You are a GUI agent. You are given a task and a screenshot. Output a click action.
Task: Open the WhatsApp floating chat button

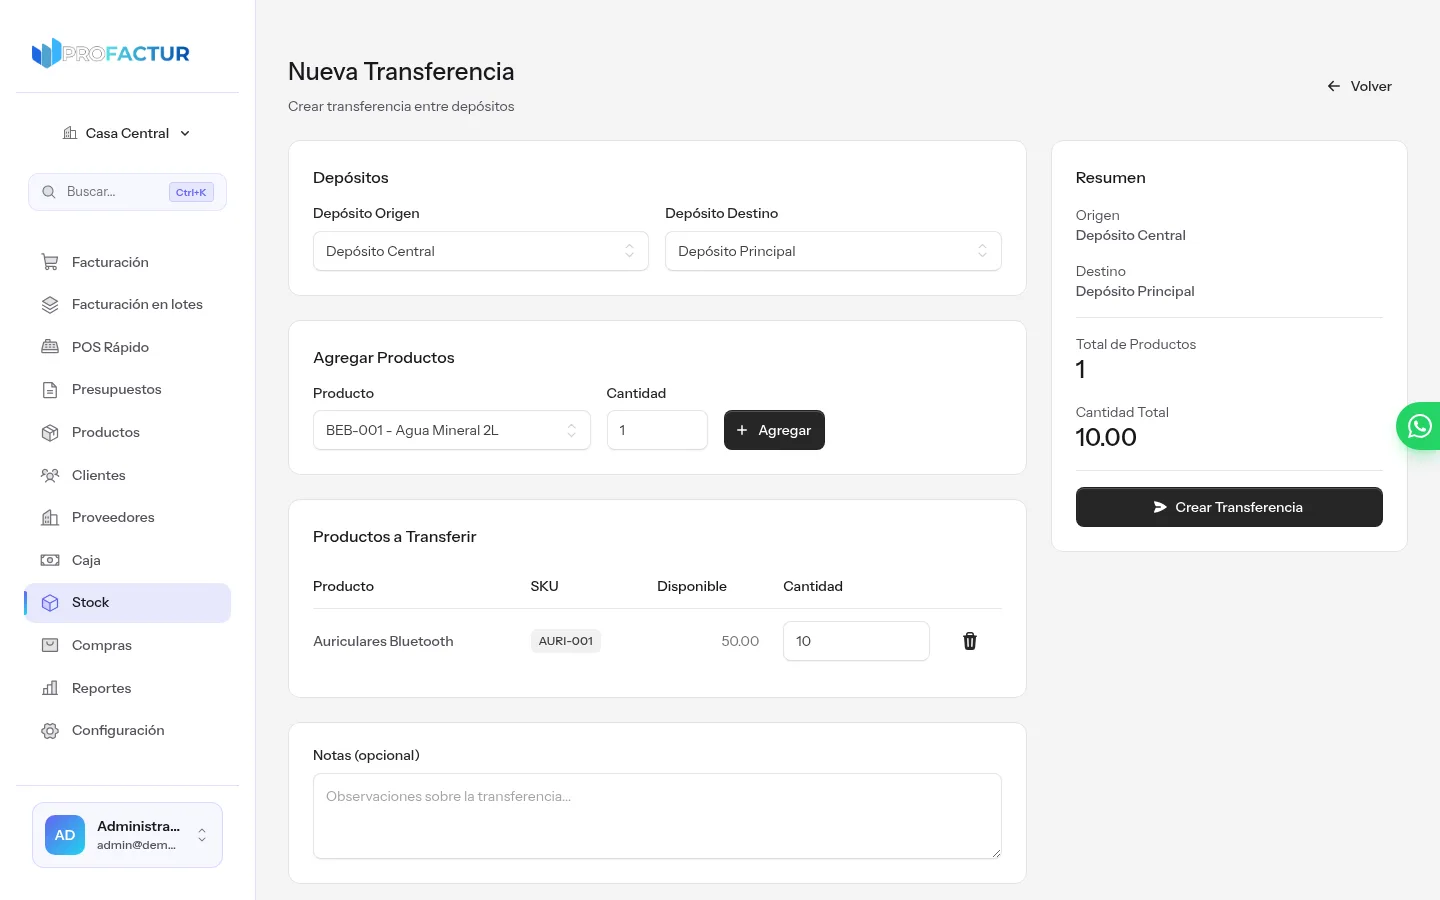(1419, 426)
